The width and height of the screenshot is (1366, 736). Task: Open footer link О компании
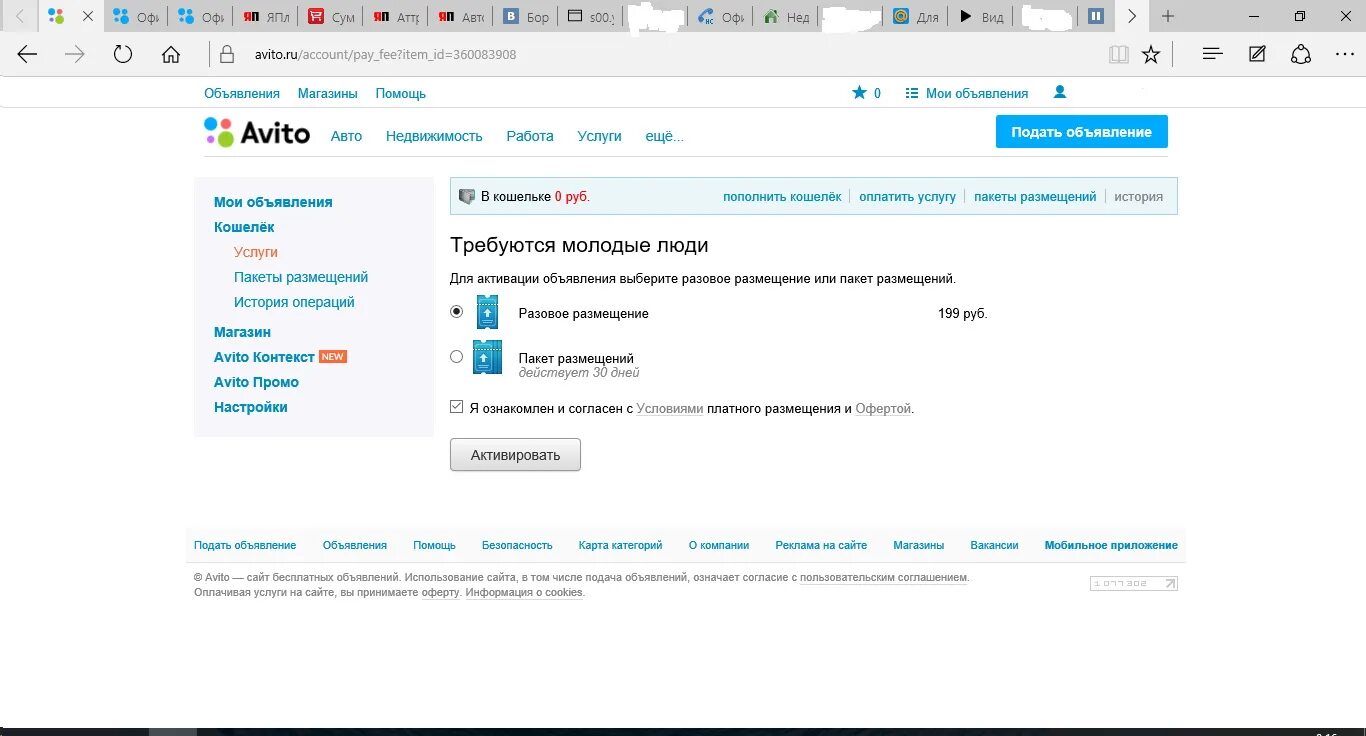click(x=719, y=545)
